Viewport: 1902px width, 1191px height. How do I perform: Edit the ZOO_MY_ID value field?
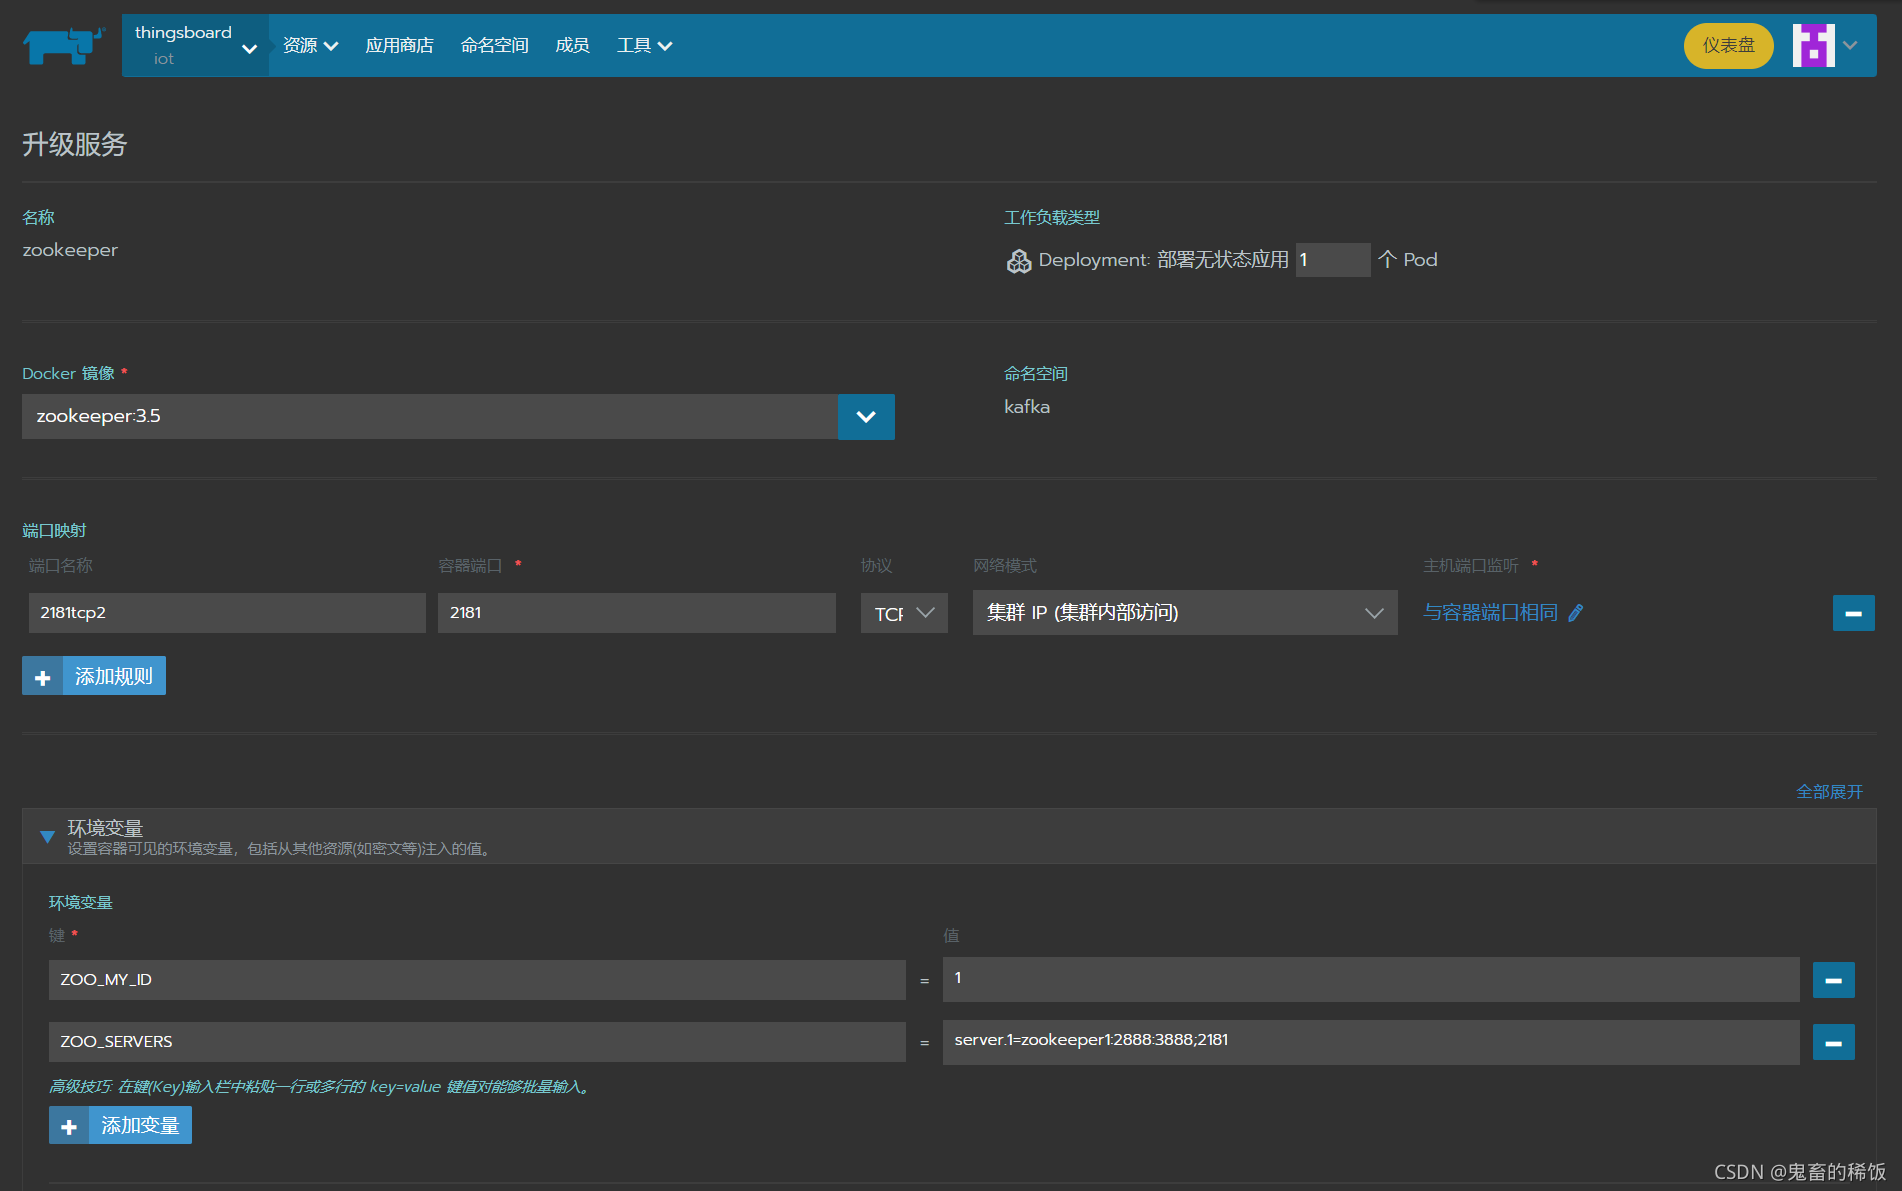coord(1371,980)
